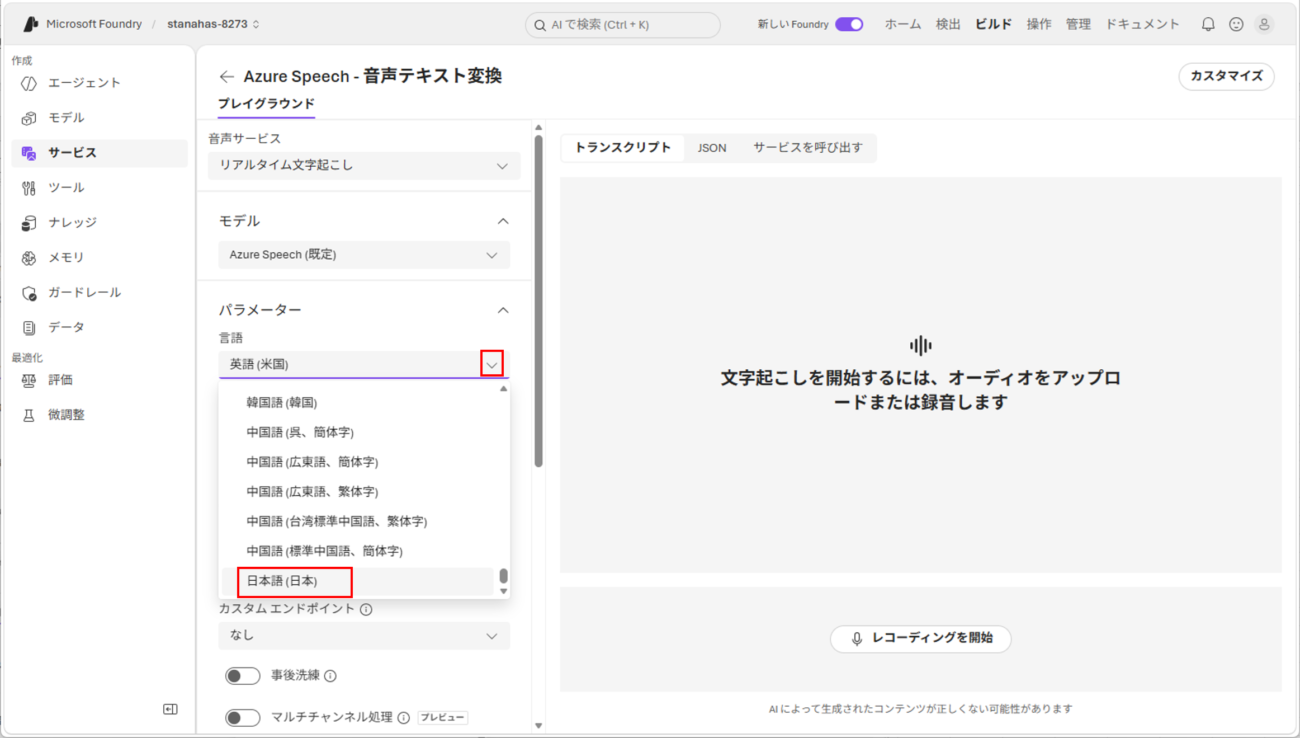Open the stanahas-8273 project switcher
1300x738 pixels.
(x=214, y=24)
